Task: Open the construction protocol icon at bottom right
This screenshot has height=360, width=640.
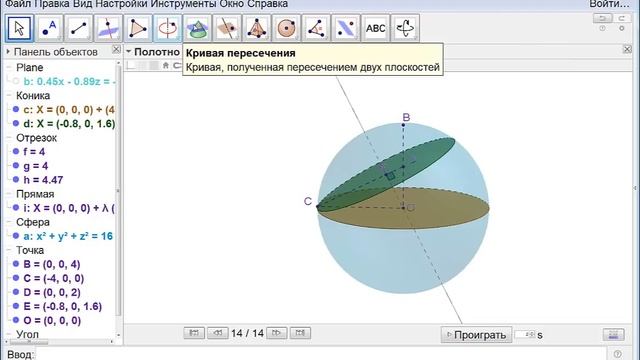Action: point(613,335)
